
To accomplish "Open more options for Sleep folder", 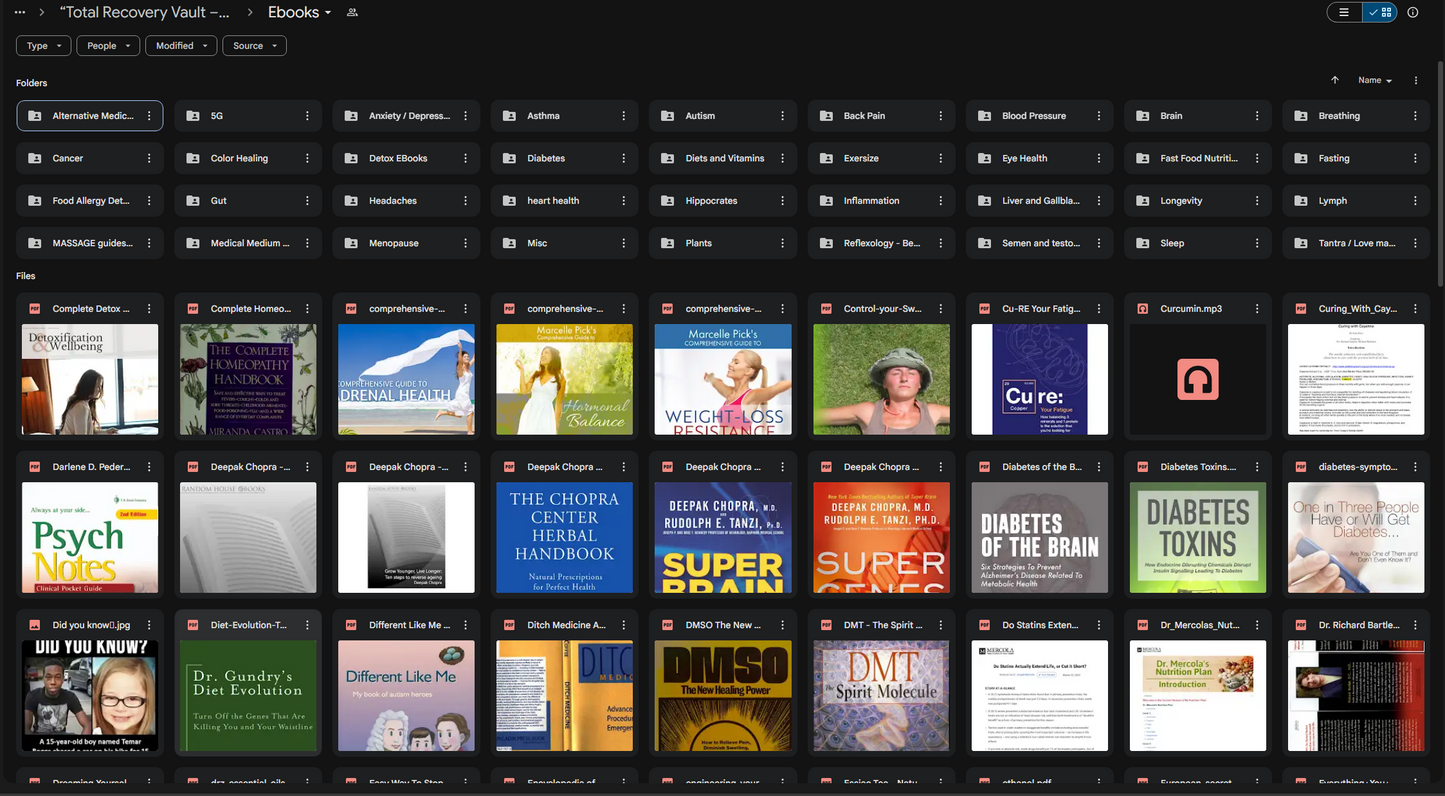I will pyautogui.click(x=1257, y=243).
